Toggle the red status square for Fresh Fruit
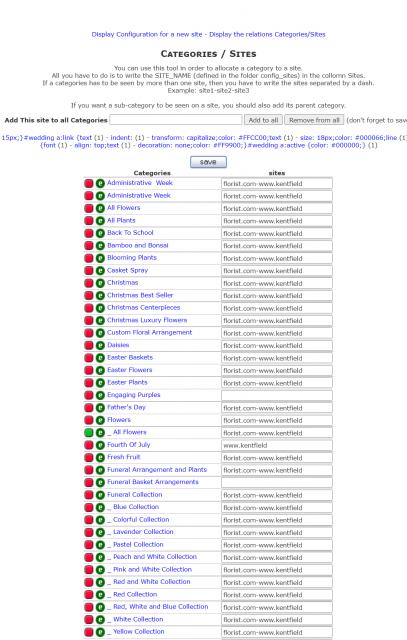 89,458
